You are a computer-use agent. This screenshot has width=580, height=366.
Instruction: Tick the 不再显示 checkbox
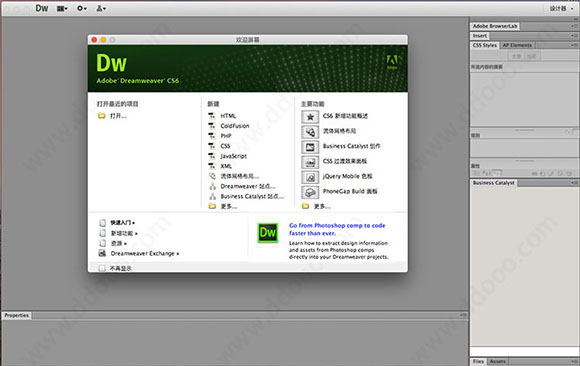coord(102,268)
